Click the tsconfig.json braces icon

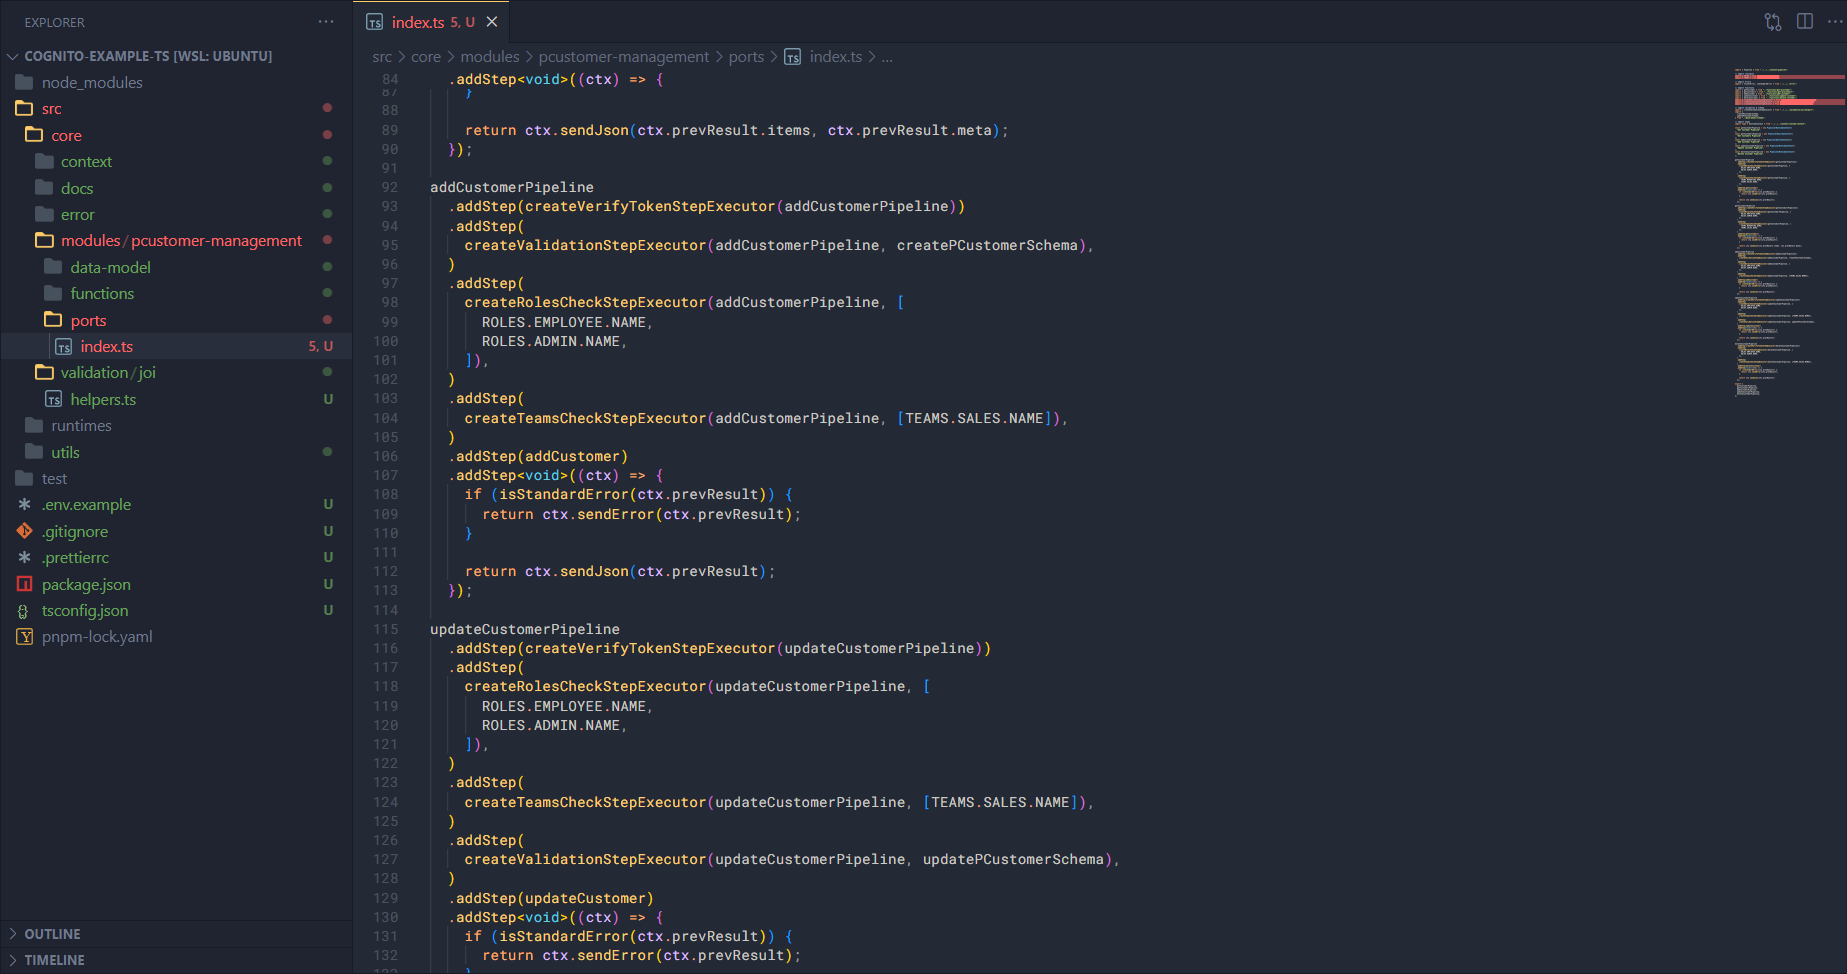(24, 611)
